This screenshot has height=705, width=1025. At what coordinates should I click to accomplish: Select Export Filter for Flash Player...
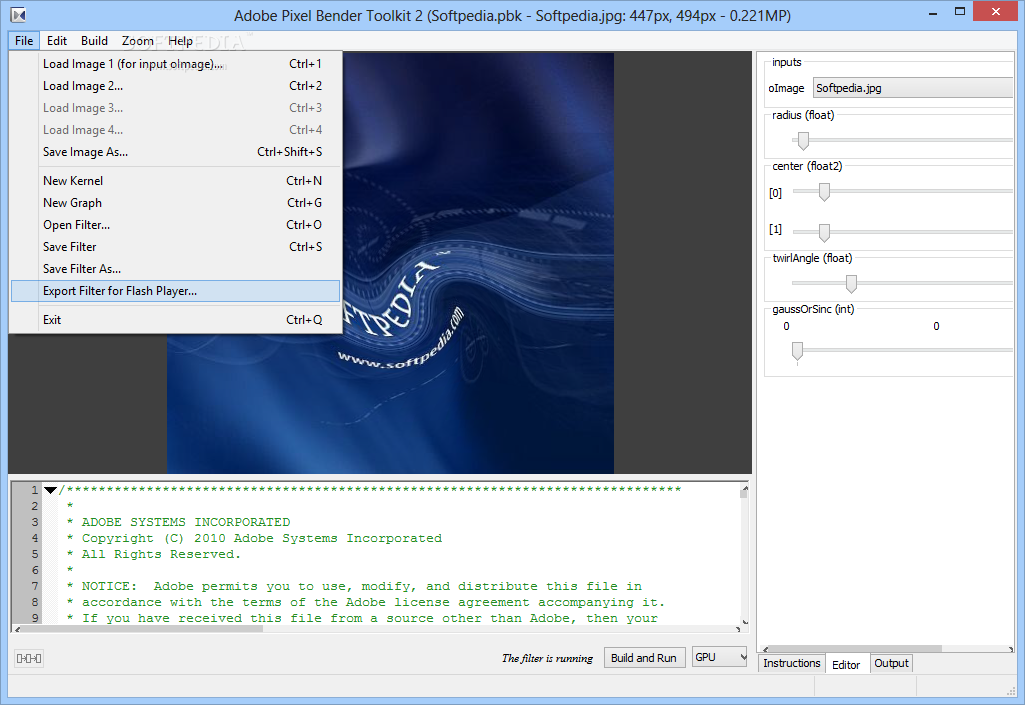pyautogui.click(x=175, y=291)
